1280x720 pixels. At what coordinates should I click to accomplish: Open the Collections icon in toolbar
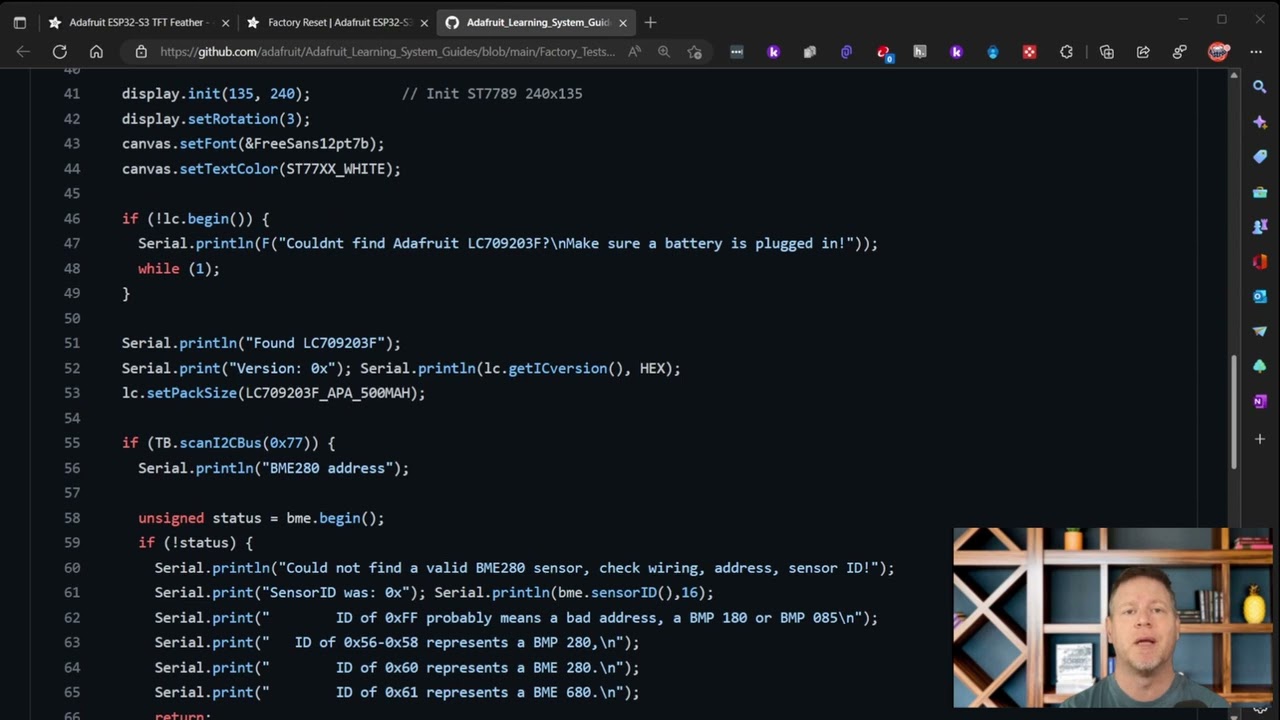[1107, 52]
